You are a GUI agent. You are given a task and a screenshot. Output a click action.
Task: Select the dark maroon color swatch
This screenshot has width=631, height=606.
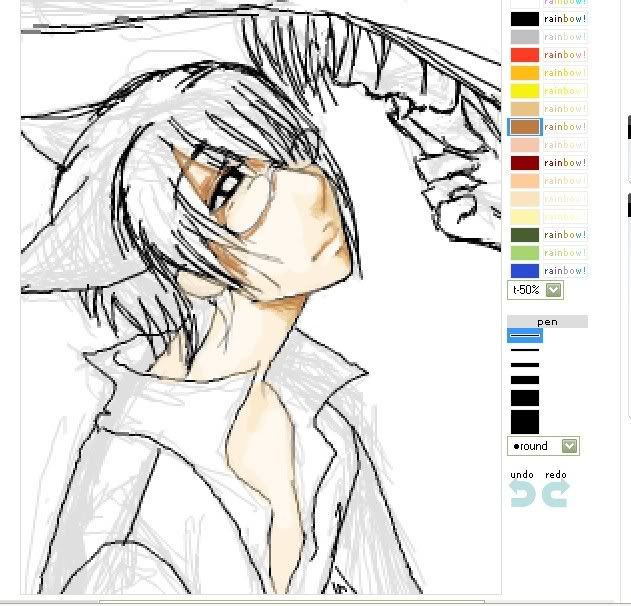[525, 163]
